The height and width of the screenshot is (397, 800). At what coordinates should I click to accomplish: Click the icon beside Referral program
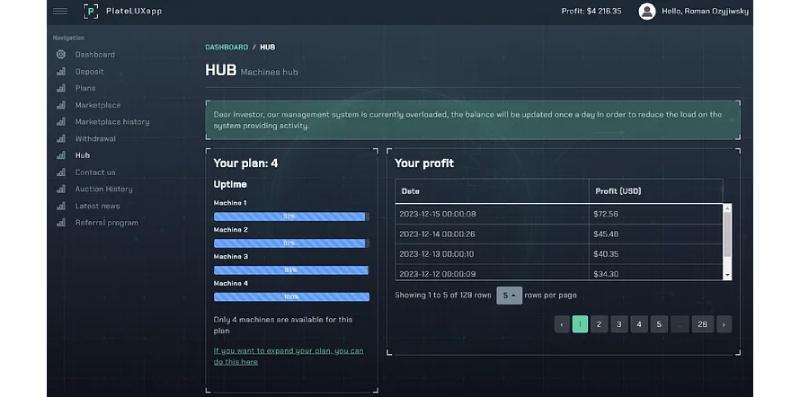(61, 222)
